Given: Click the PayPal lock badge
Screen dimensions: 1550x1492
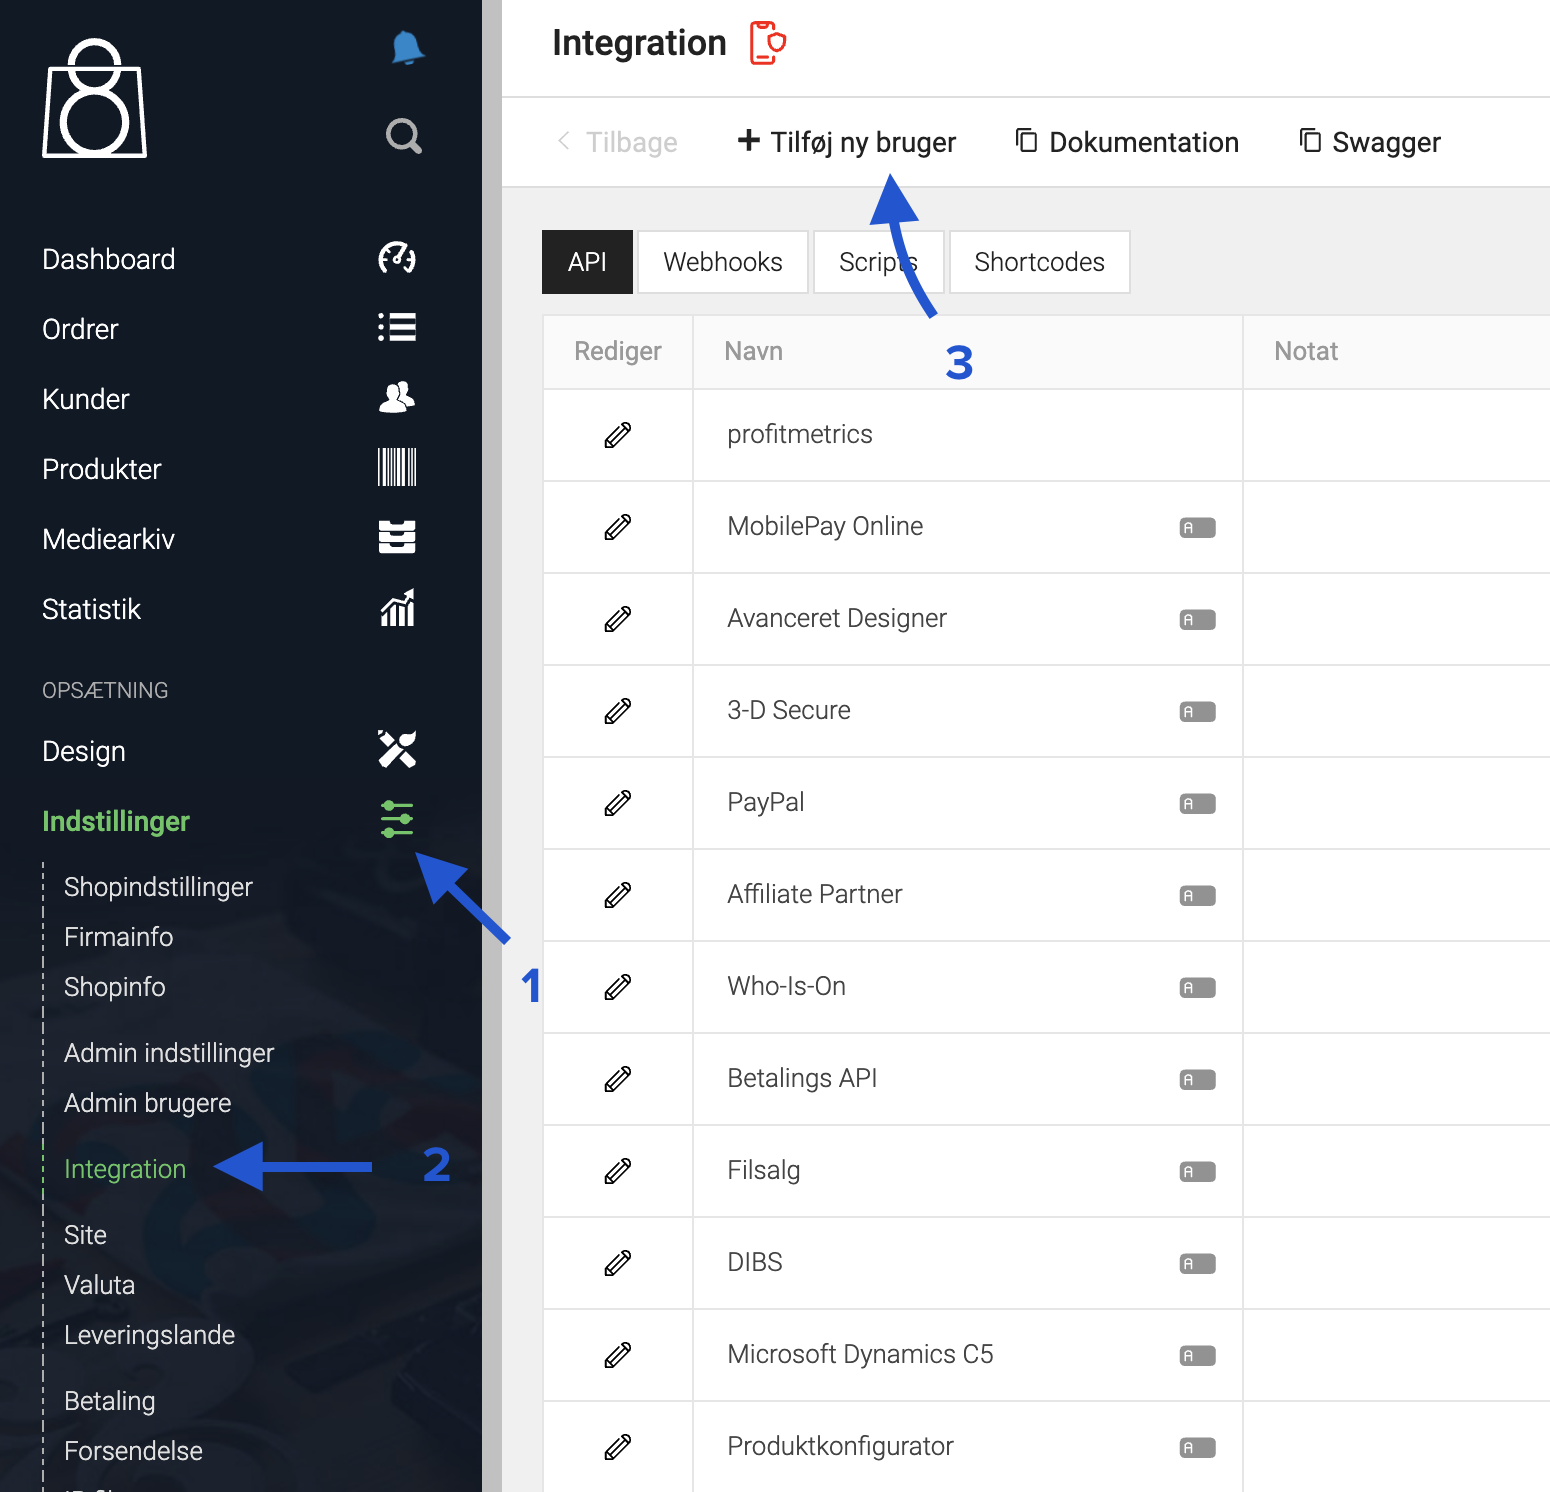Looking at the screenshot, I should (1197, 803).
